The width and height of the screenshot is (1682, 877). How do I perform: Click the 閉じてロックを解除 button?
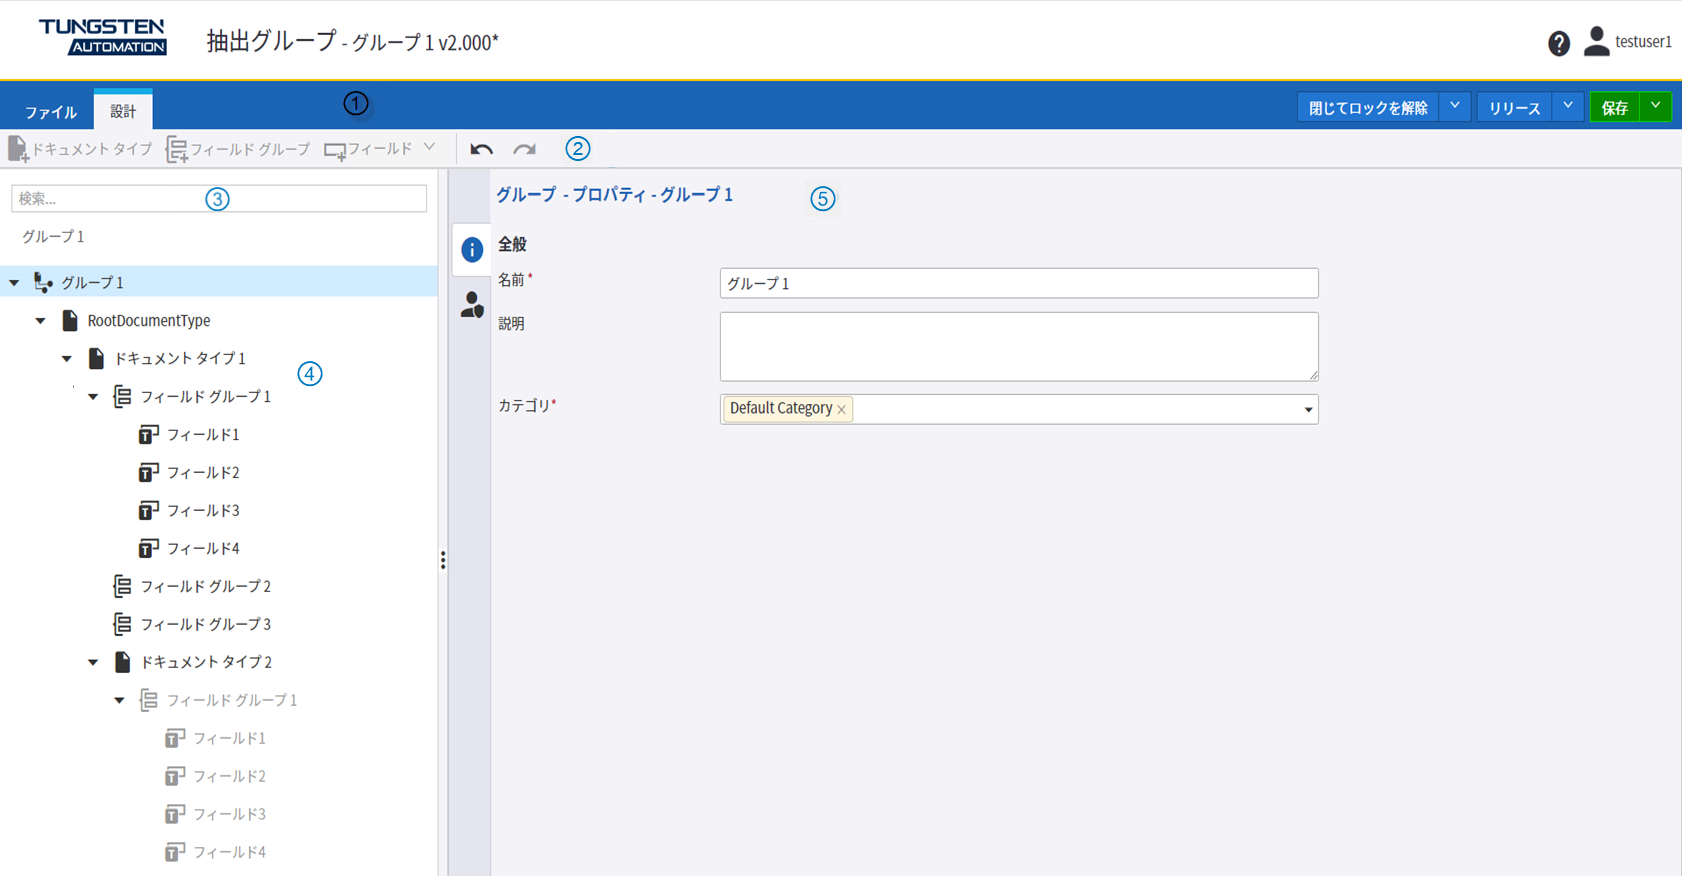[1367, 108]
